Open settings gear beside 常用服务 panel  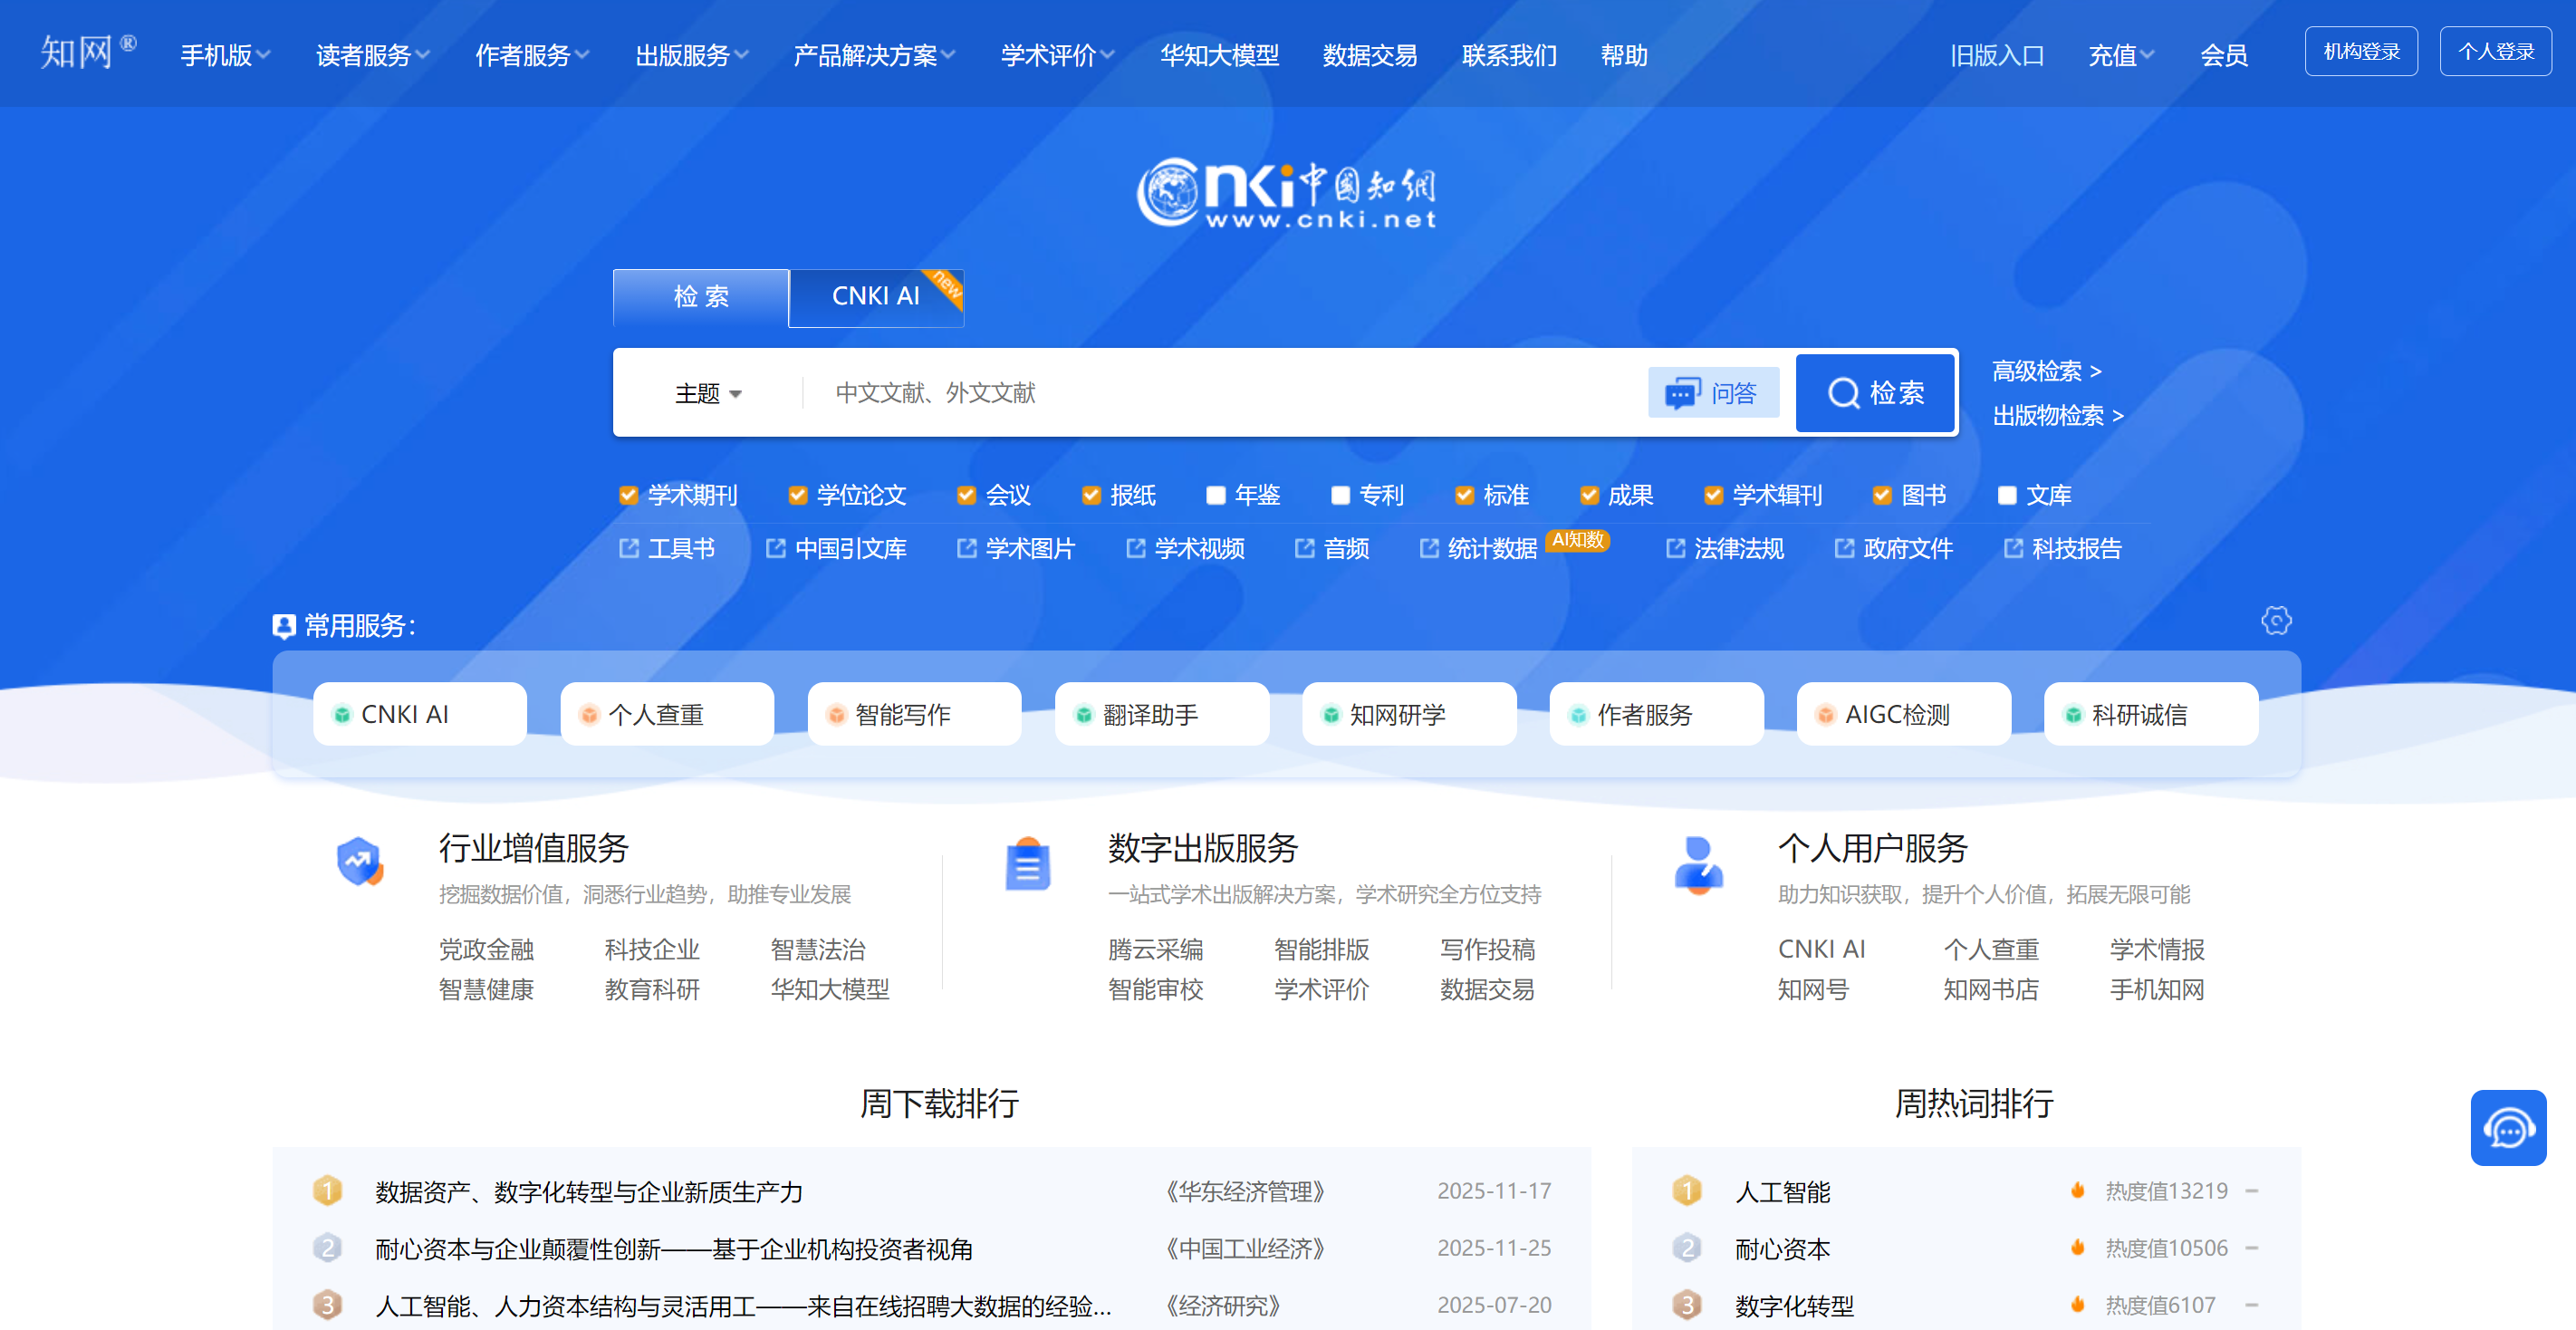click(x=2277, y=620)
